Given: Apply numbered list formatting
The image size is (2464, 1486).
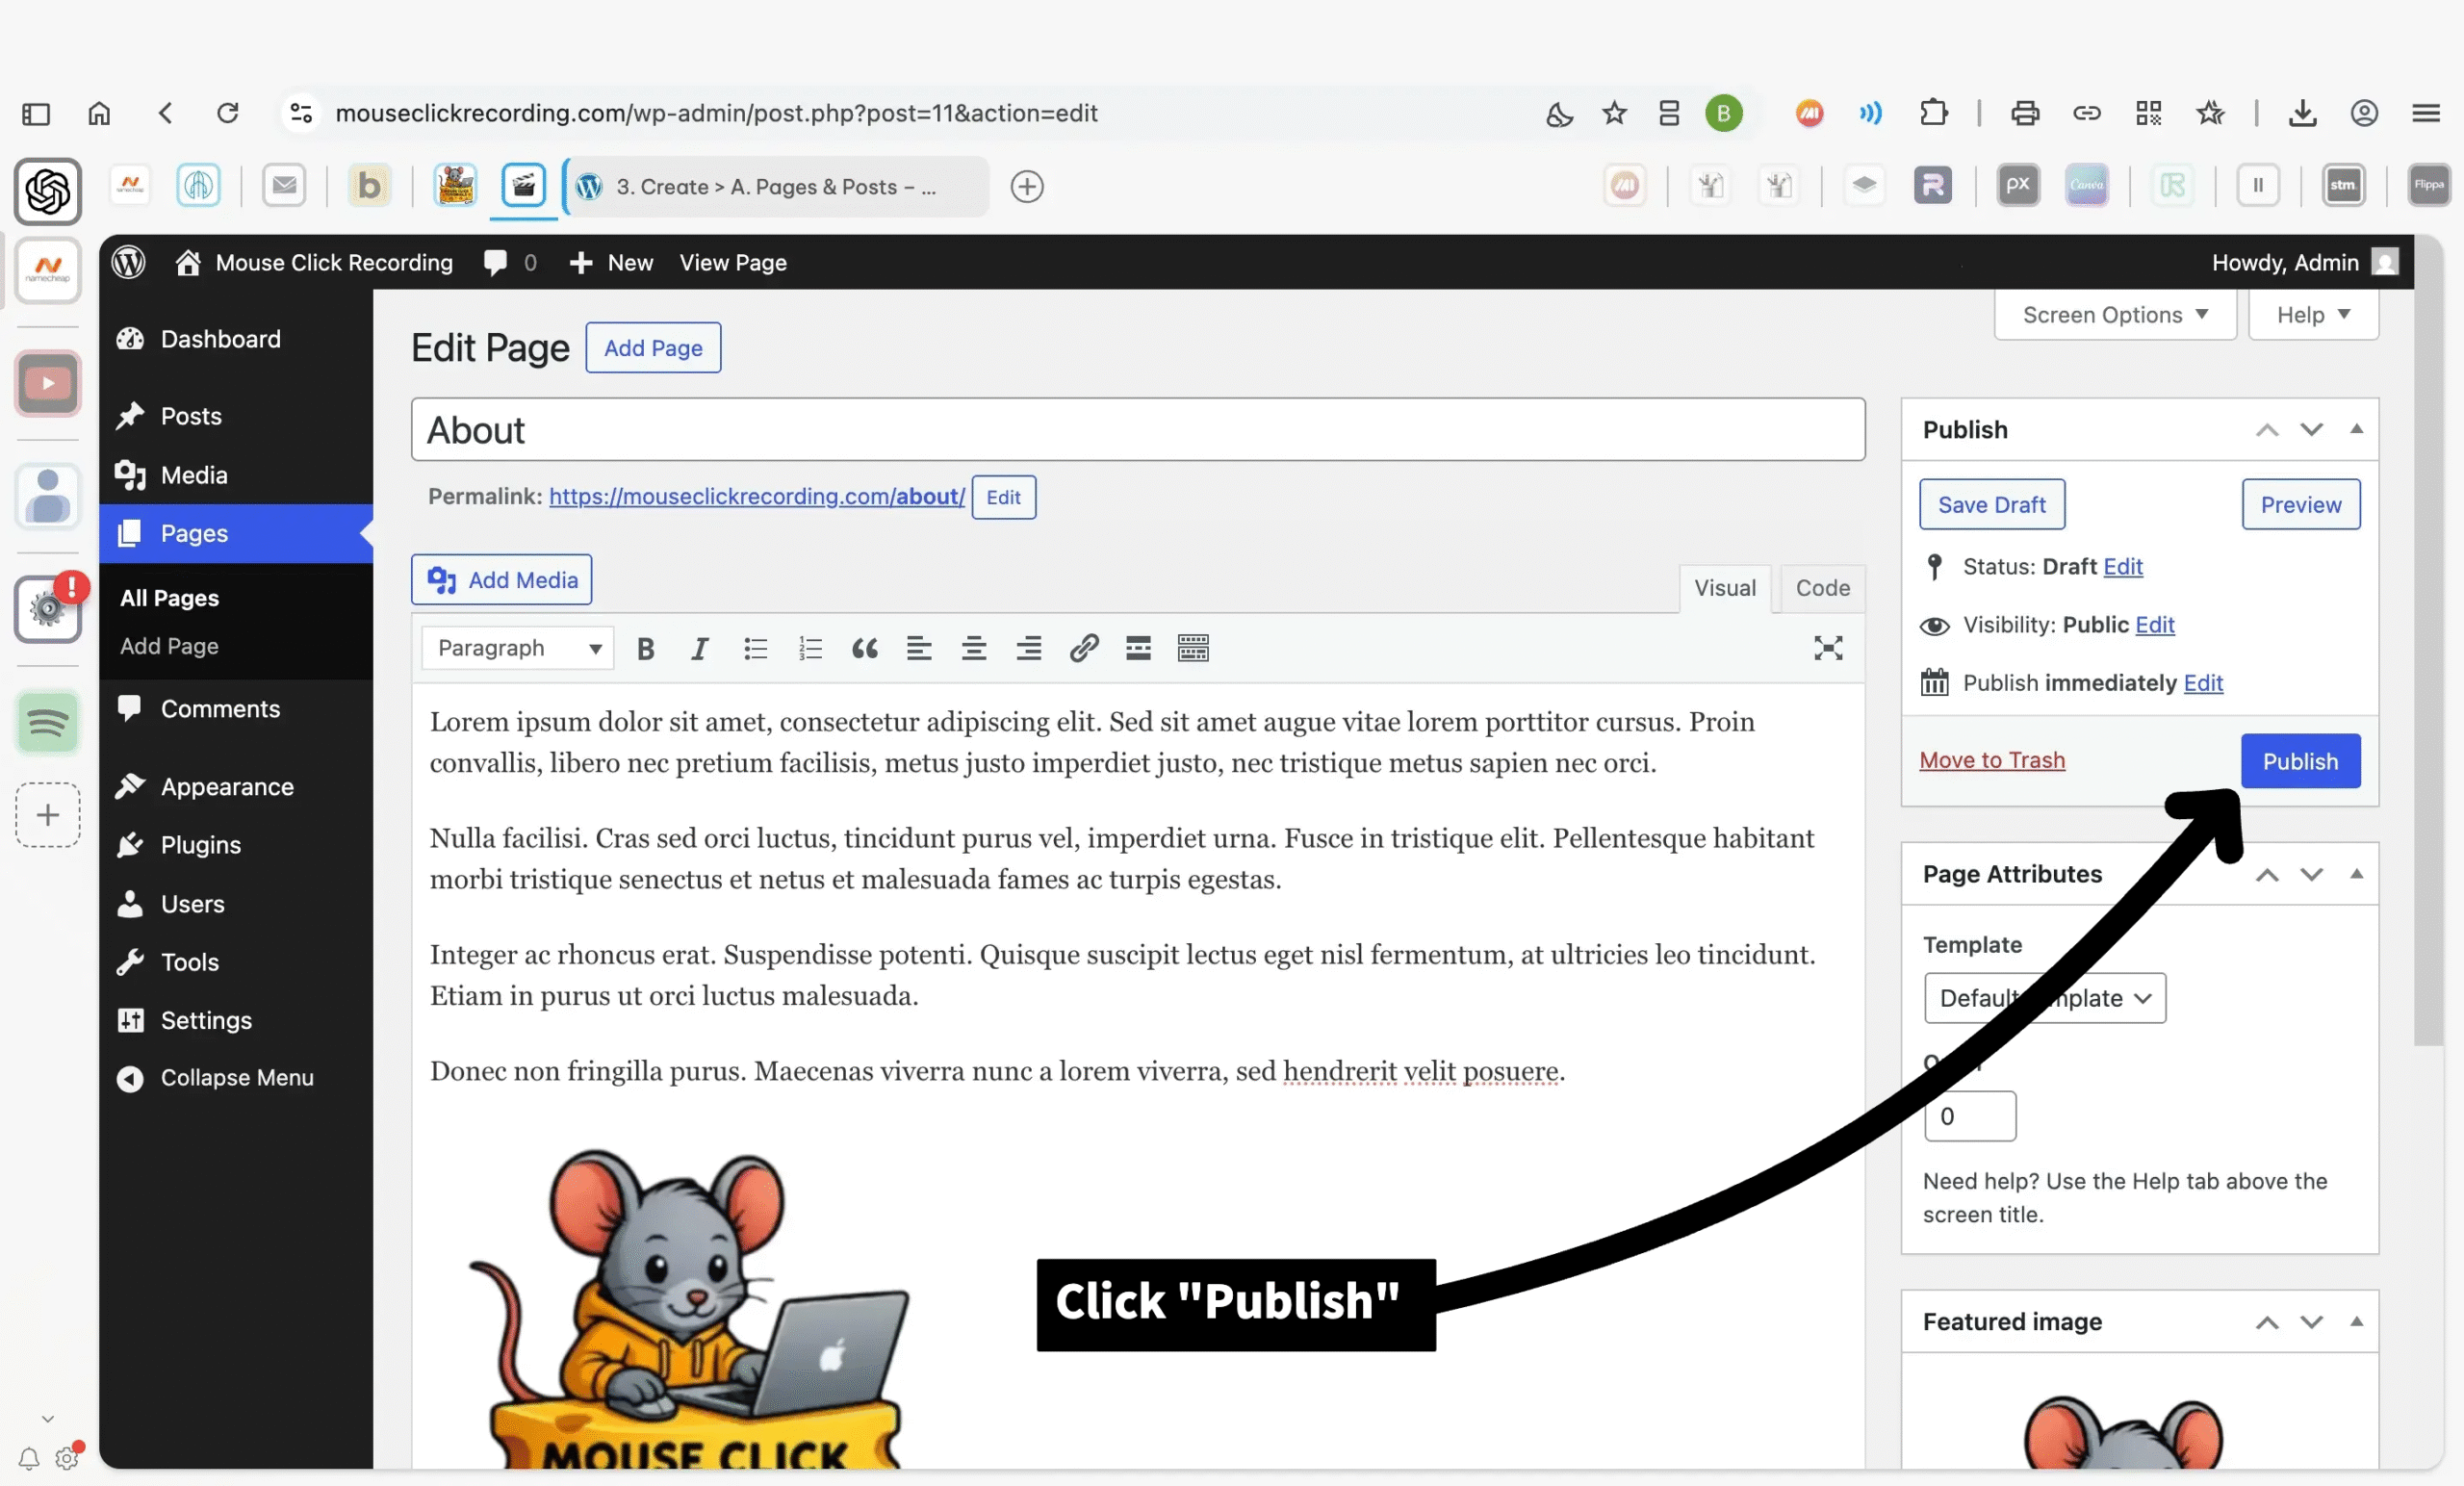Looking at the screenshot, I should (810, 649).
